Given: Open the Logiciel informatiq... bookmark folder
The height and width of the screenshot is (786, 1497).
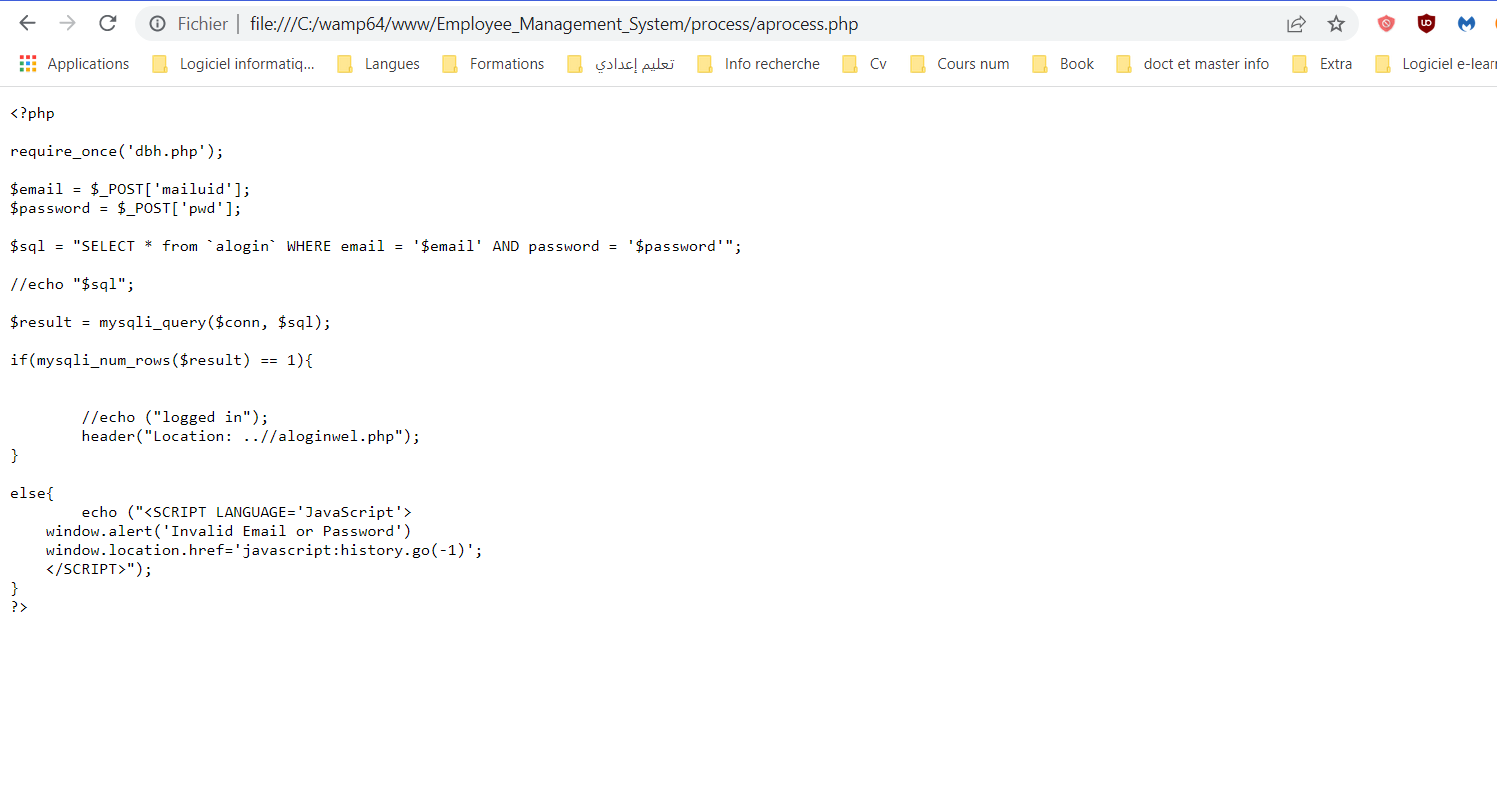Looking at the screenshot, I should tap(233, 64).
